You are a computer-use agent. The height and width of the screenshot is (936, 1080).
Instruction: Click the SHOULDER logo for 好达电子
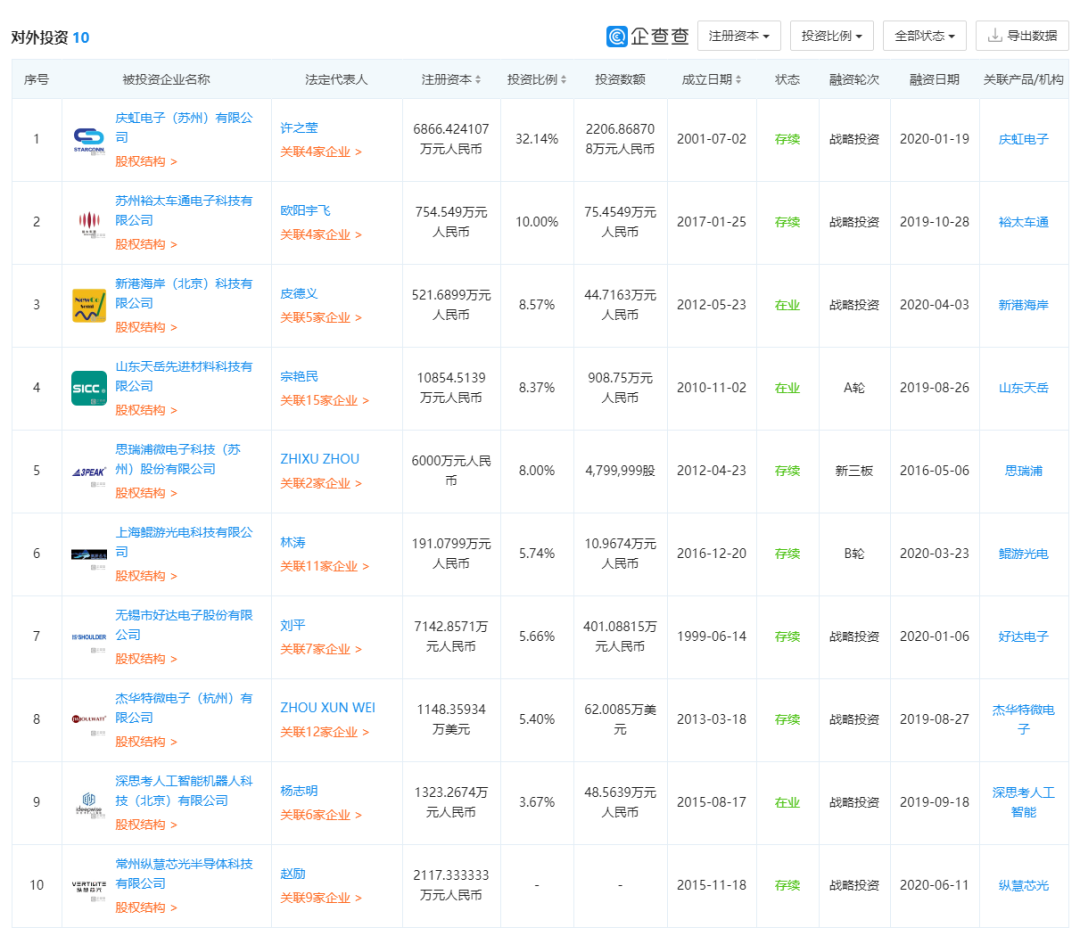click(x=89, y=637)
